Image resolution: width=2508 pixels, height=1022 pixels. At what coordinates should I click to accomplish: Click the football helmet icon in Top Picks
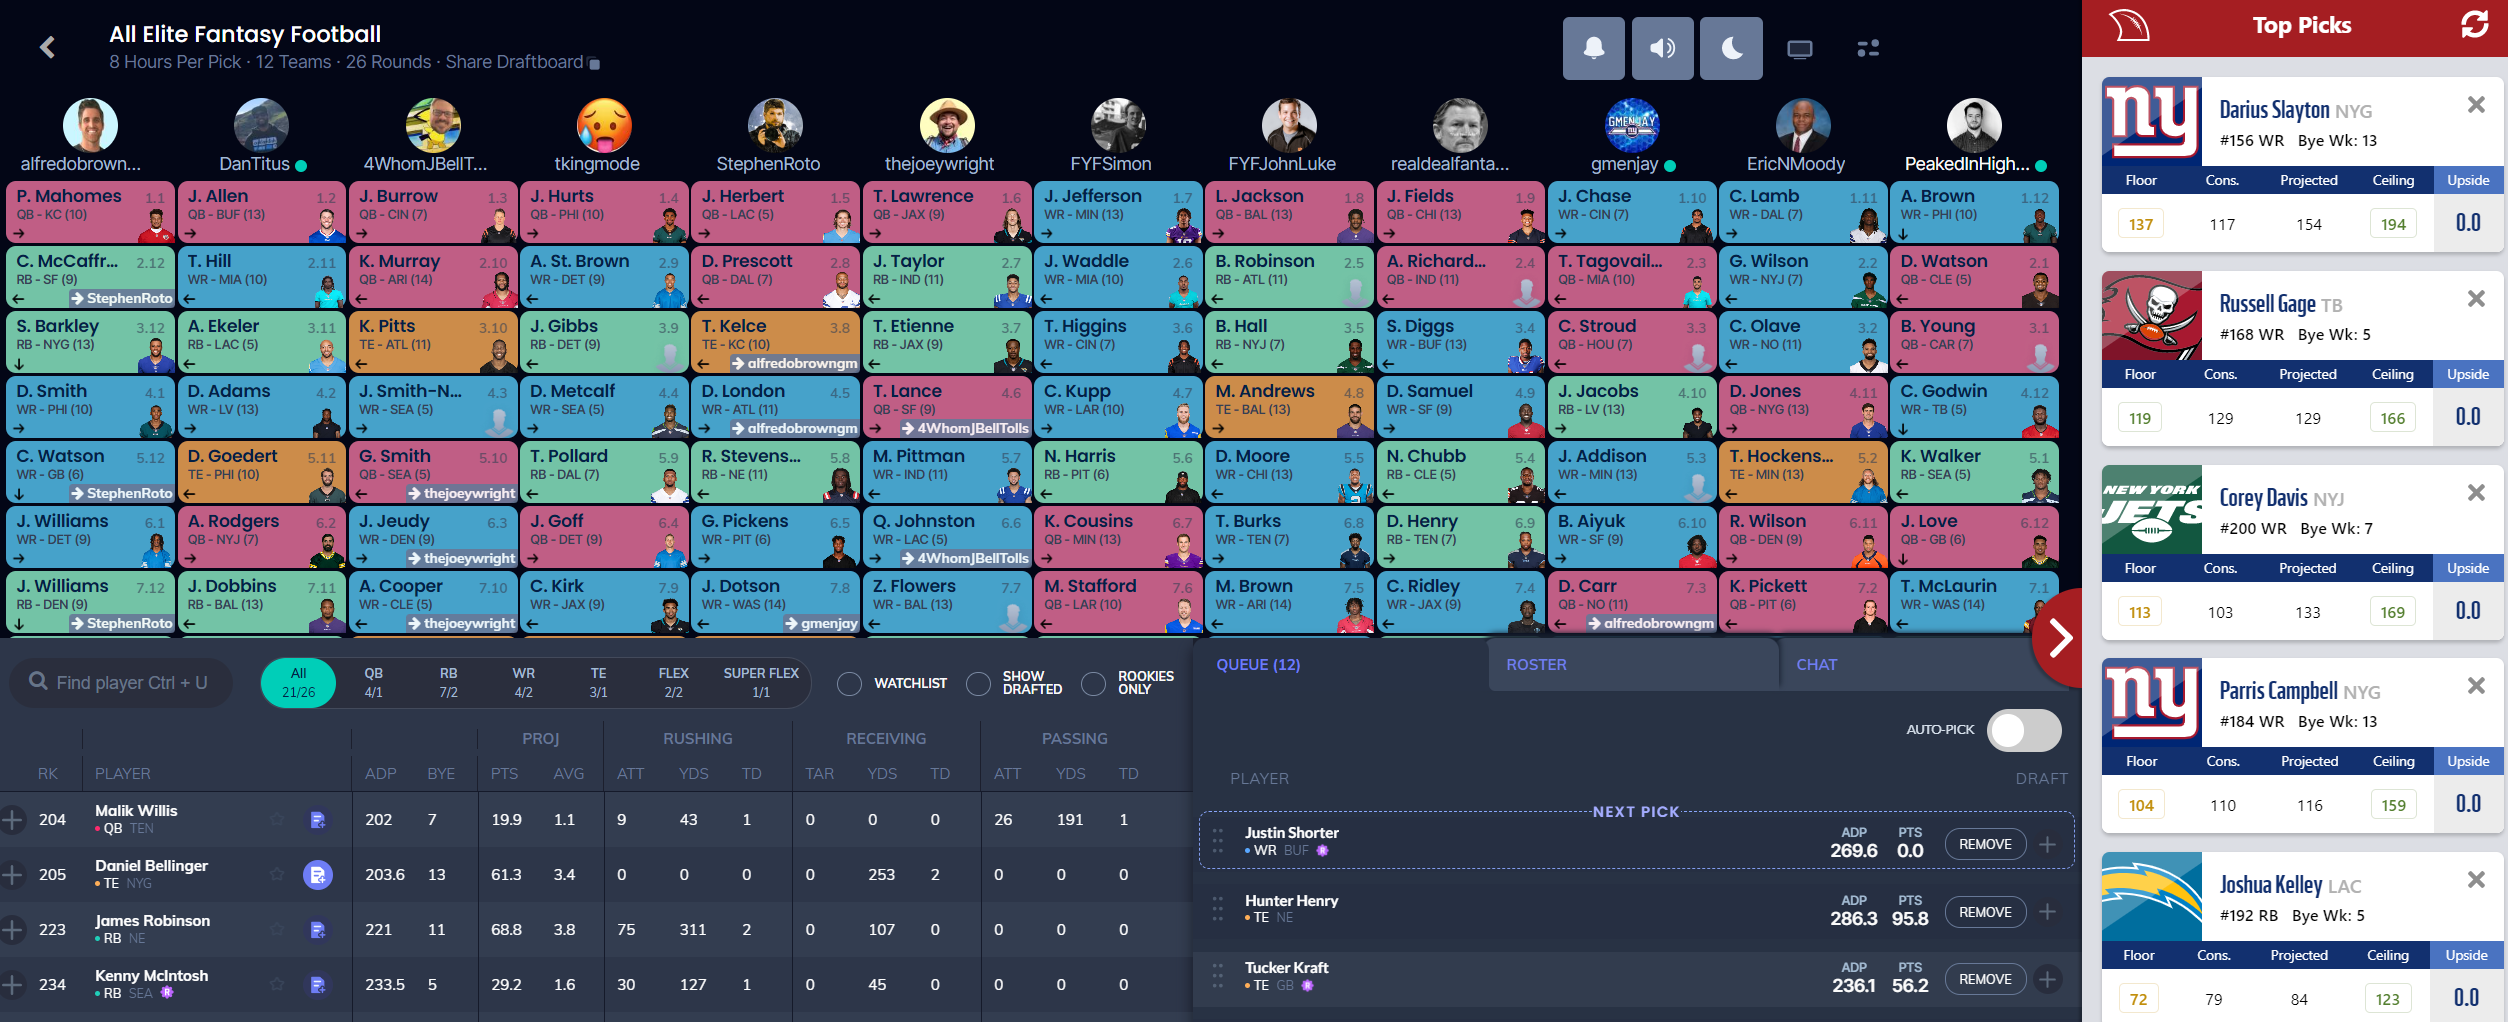point(2129,25)
